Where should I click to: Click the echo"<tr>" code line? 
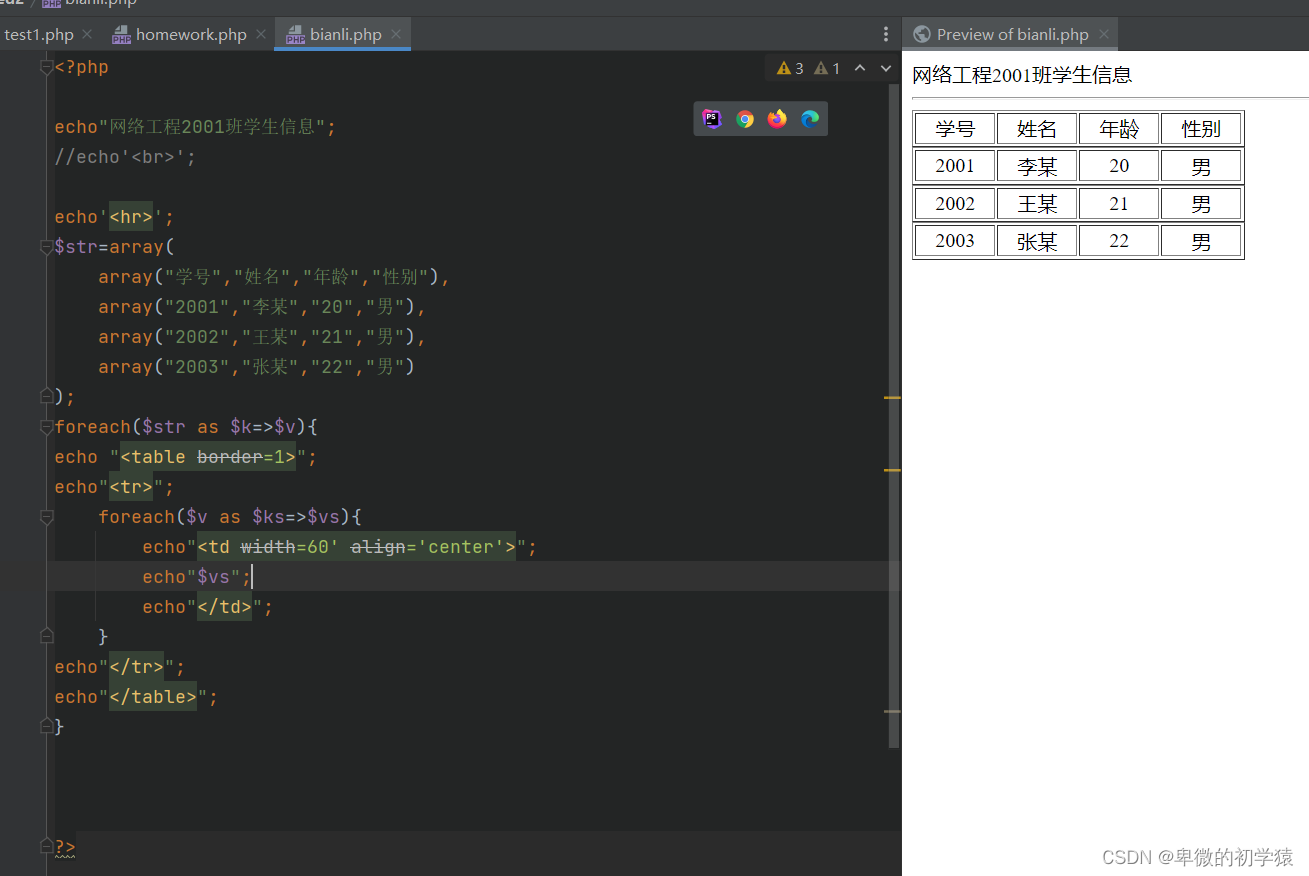(x=115, y=487)
